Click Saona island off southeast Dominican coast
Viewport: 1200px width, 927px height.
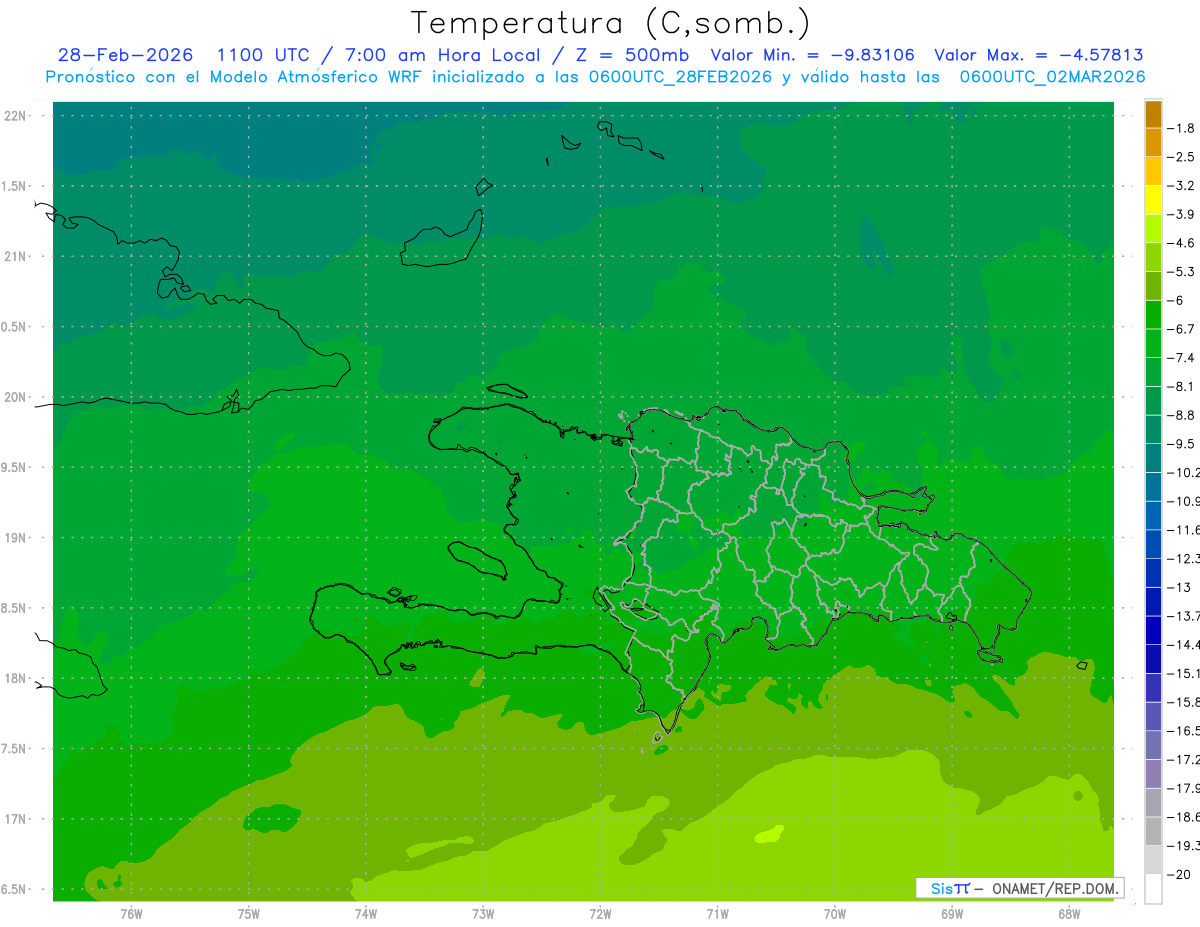click(991, 656)
